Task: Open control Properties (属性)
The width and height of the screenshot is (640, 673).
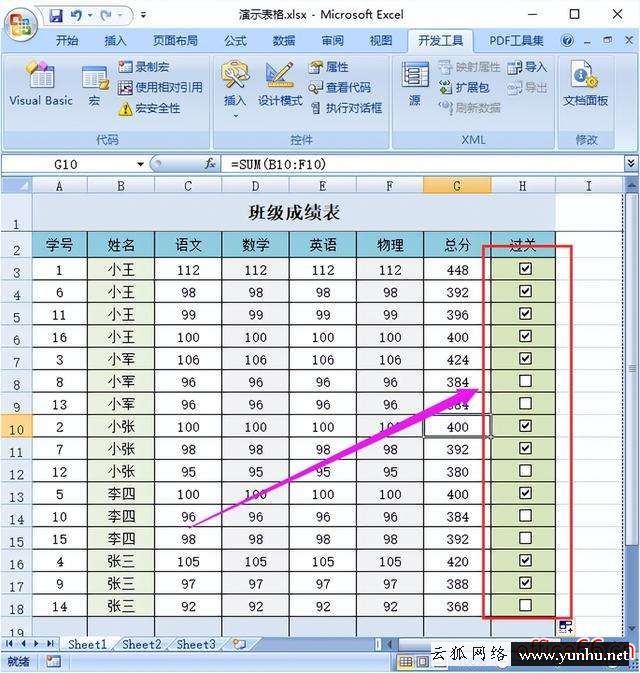Action: click(329, 67)
